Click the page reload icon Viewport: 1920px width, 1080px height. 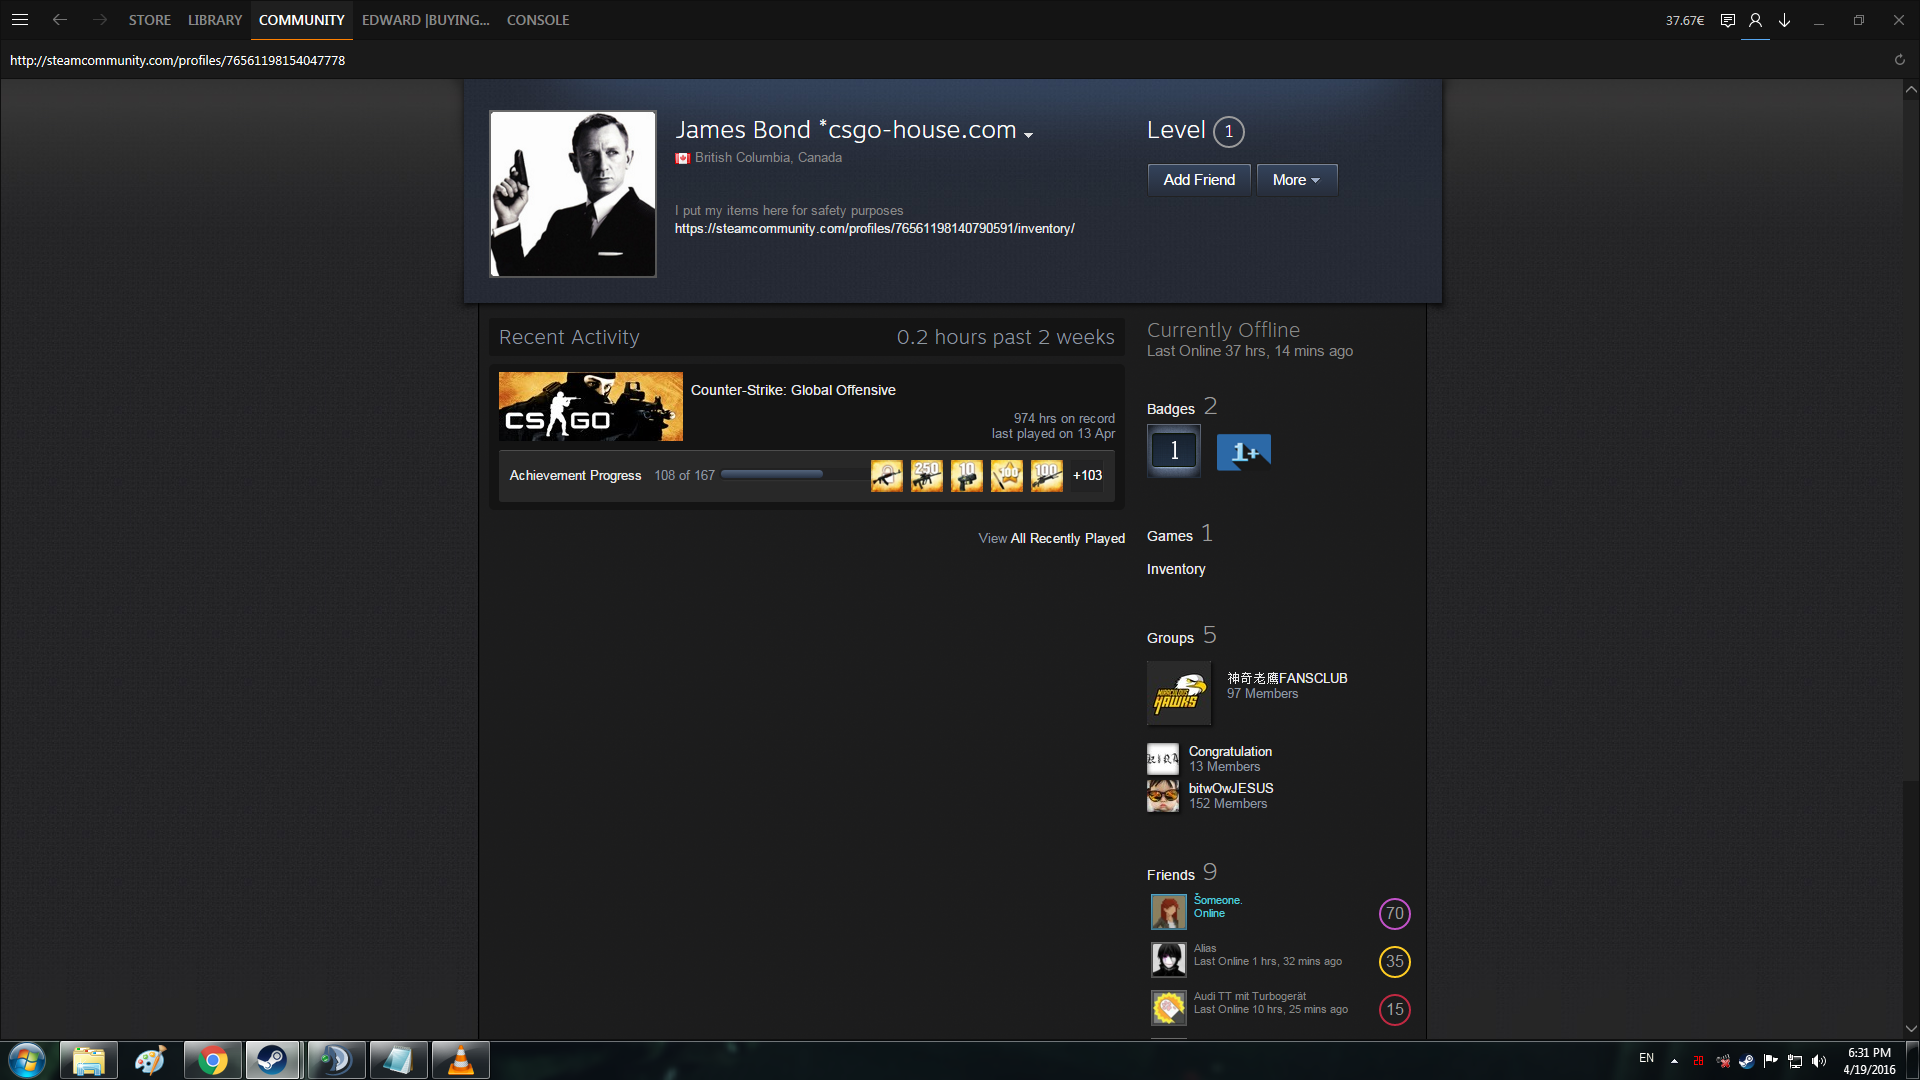(x=1900, y=60)
